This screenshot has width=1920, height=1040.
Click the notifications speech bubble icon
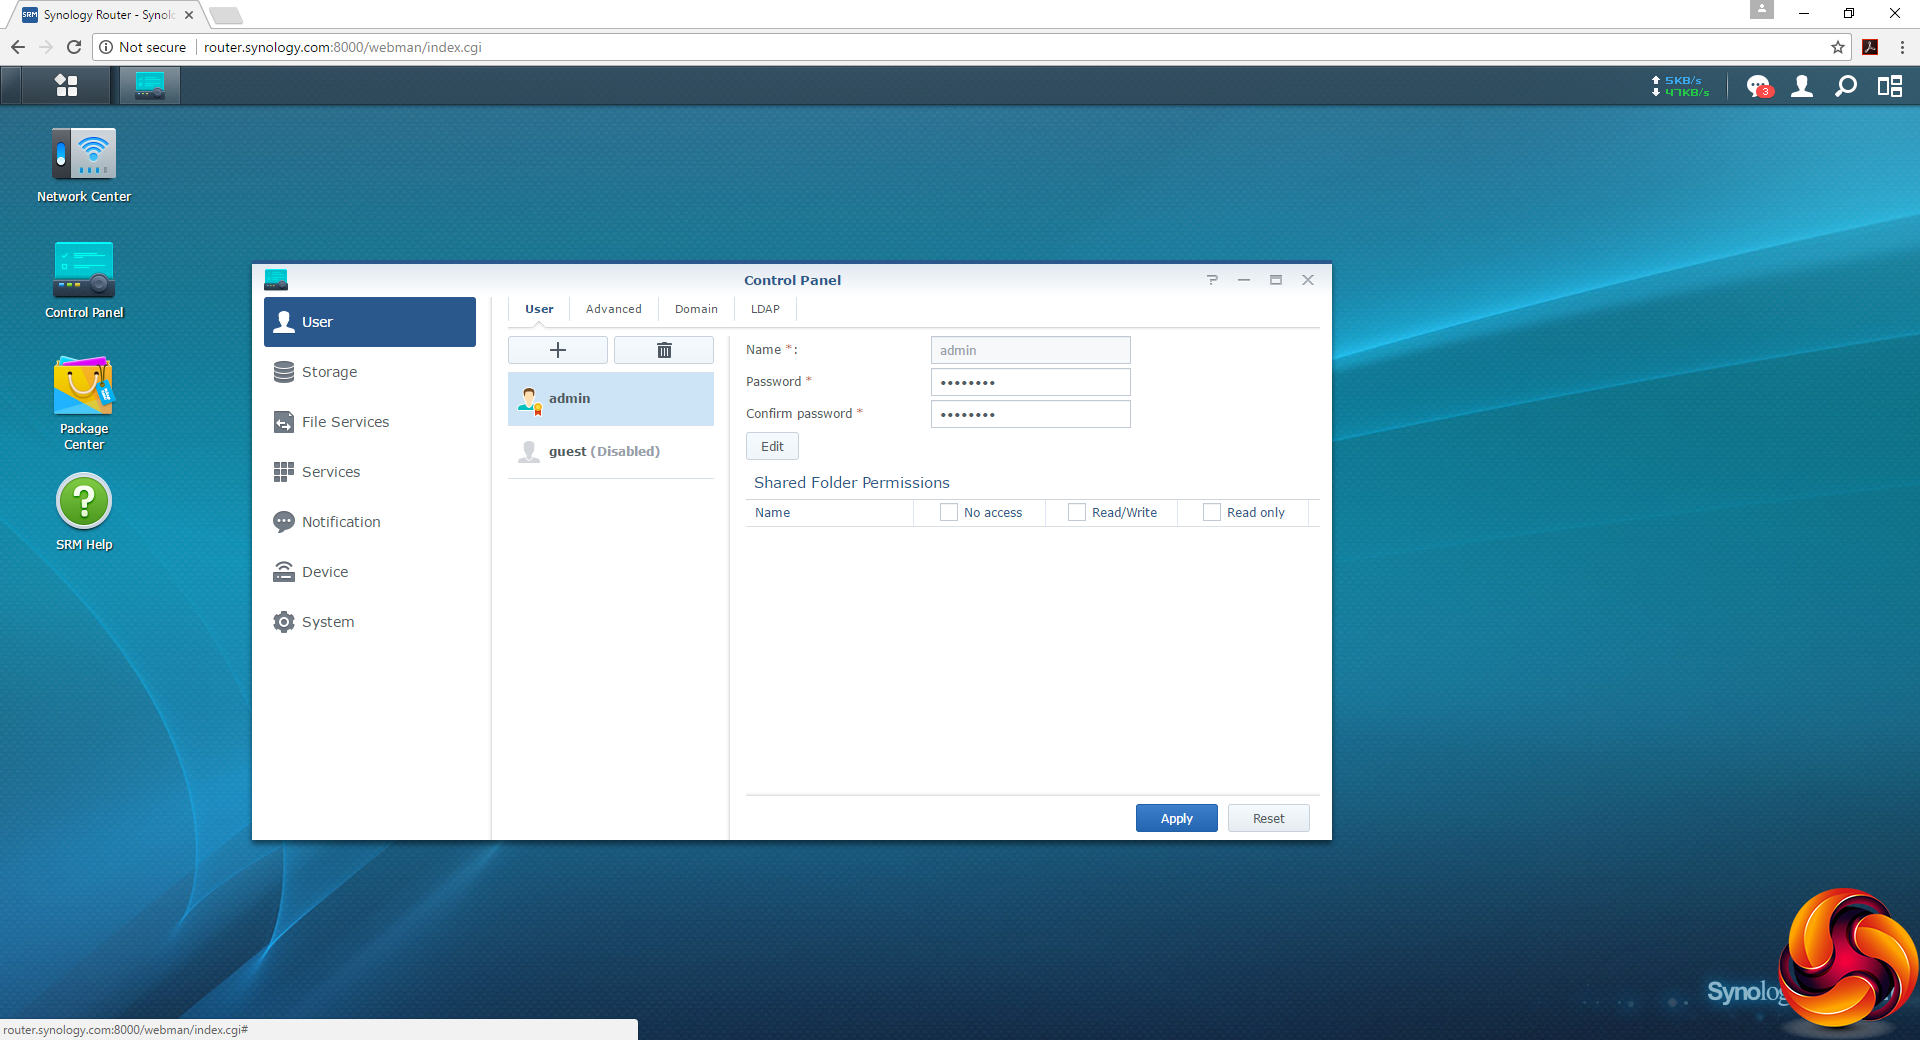pyautogui.click(x=1757, y=87)
